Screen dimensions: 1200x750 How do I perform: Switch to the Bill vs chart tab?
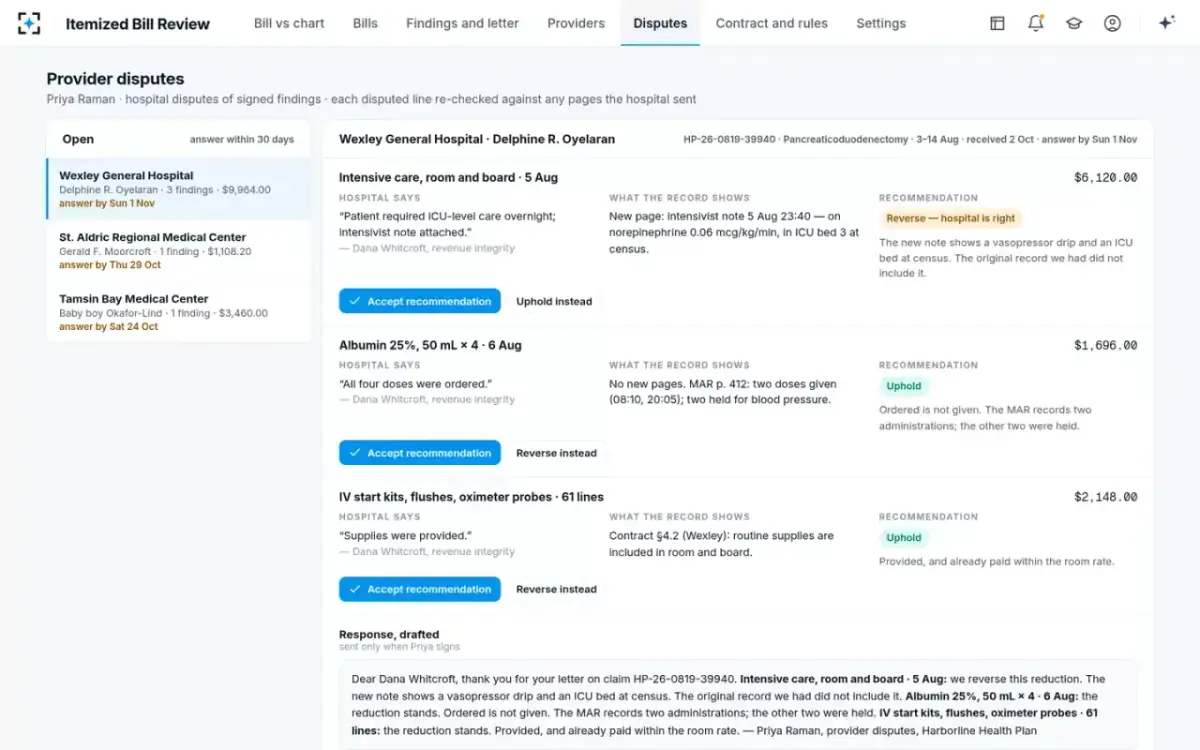click(x=289, y=23)
